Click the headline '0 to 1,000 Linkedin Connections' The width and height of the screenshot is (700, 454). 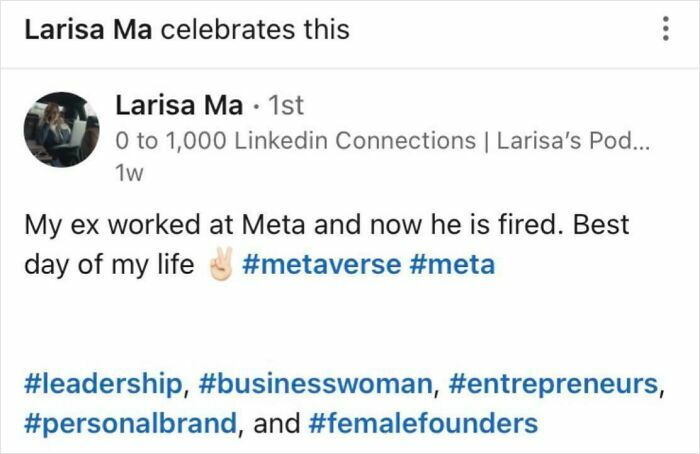coord(296,141)
